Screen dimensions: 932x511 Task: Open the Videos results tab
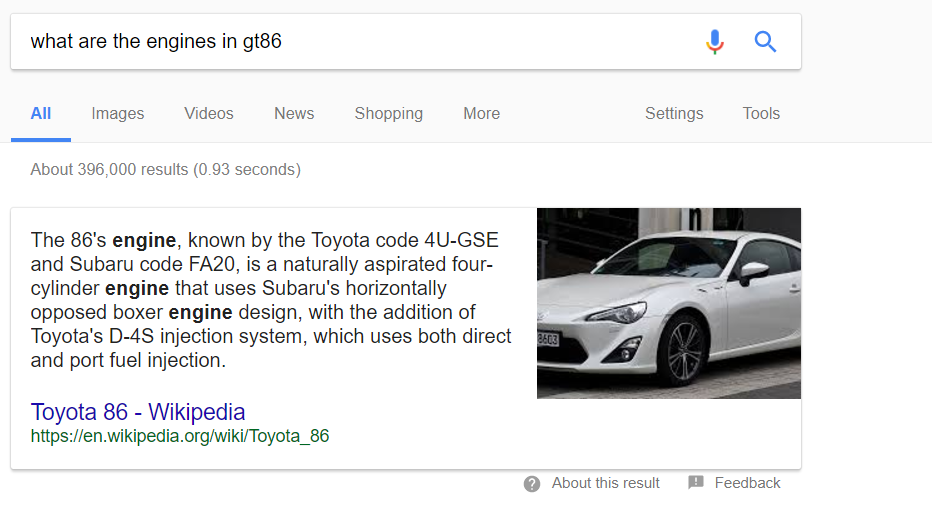coord(209,114)
